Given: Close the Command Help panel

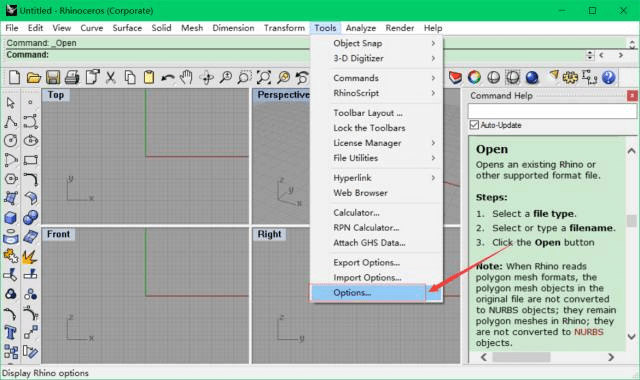Looking at the screenshot, I should [631, 96].
